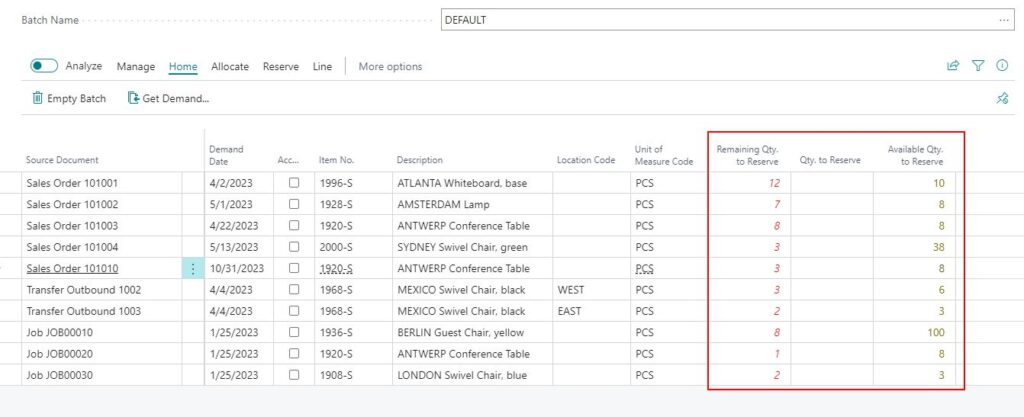The width and height of the screenshot is (1024, 417).
Task: Check Accept box for Sales Order 101001
Action: point(294,183)
